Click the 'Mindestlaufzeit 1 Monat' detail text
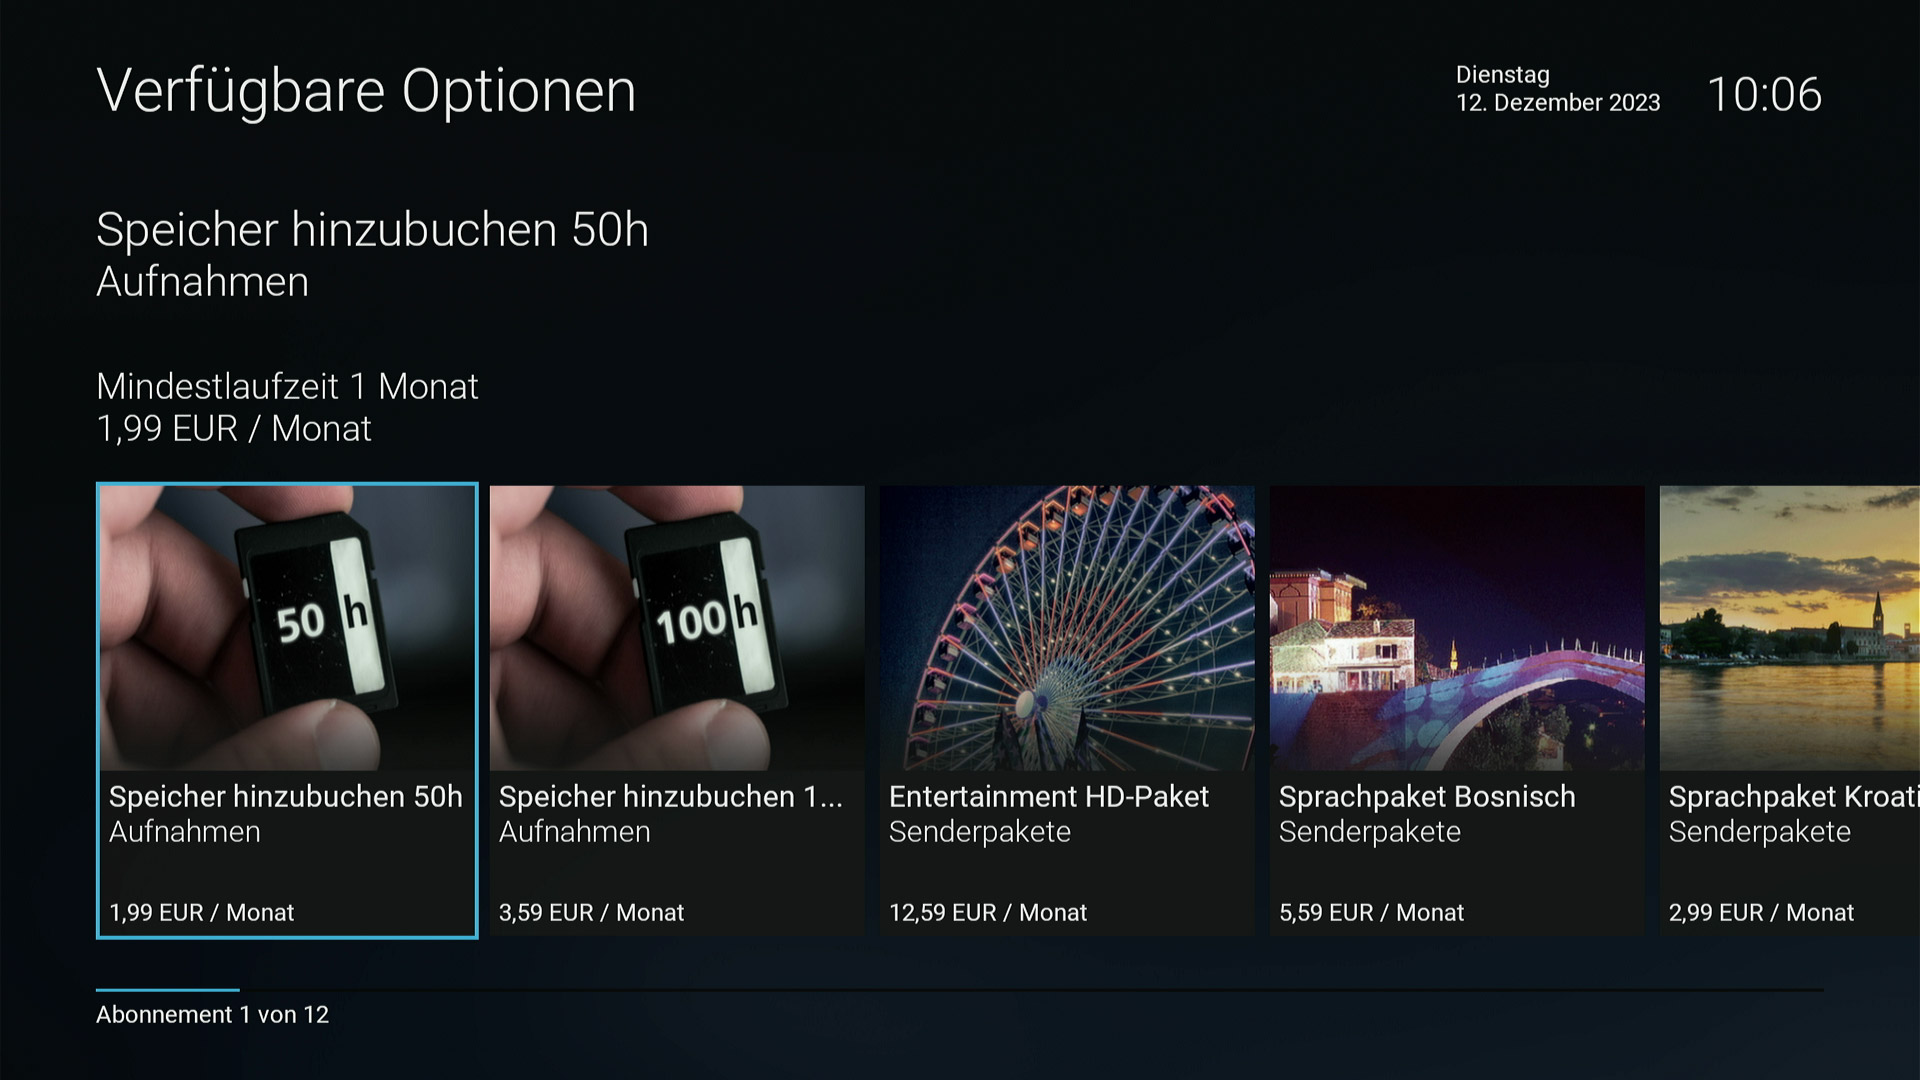The width and height of the screenshot is (1920, 1080). click(x=287, y=387)
